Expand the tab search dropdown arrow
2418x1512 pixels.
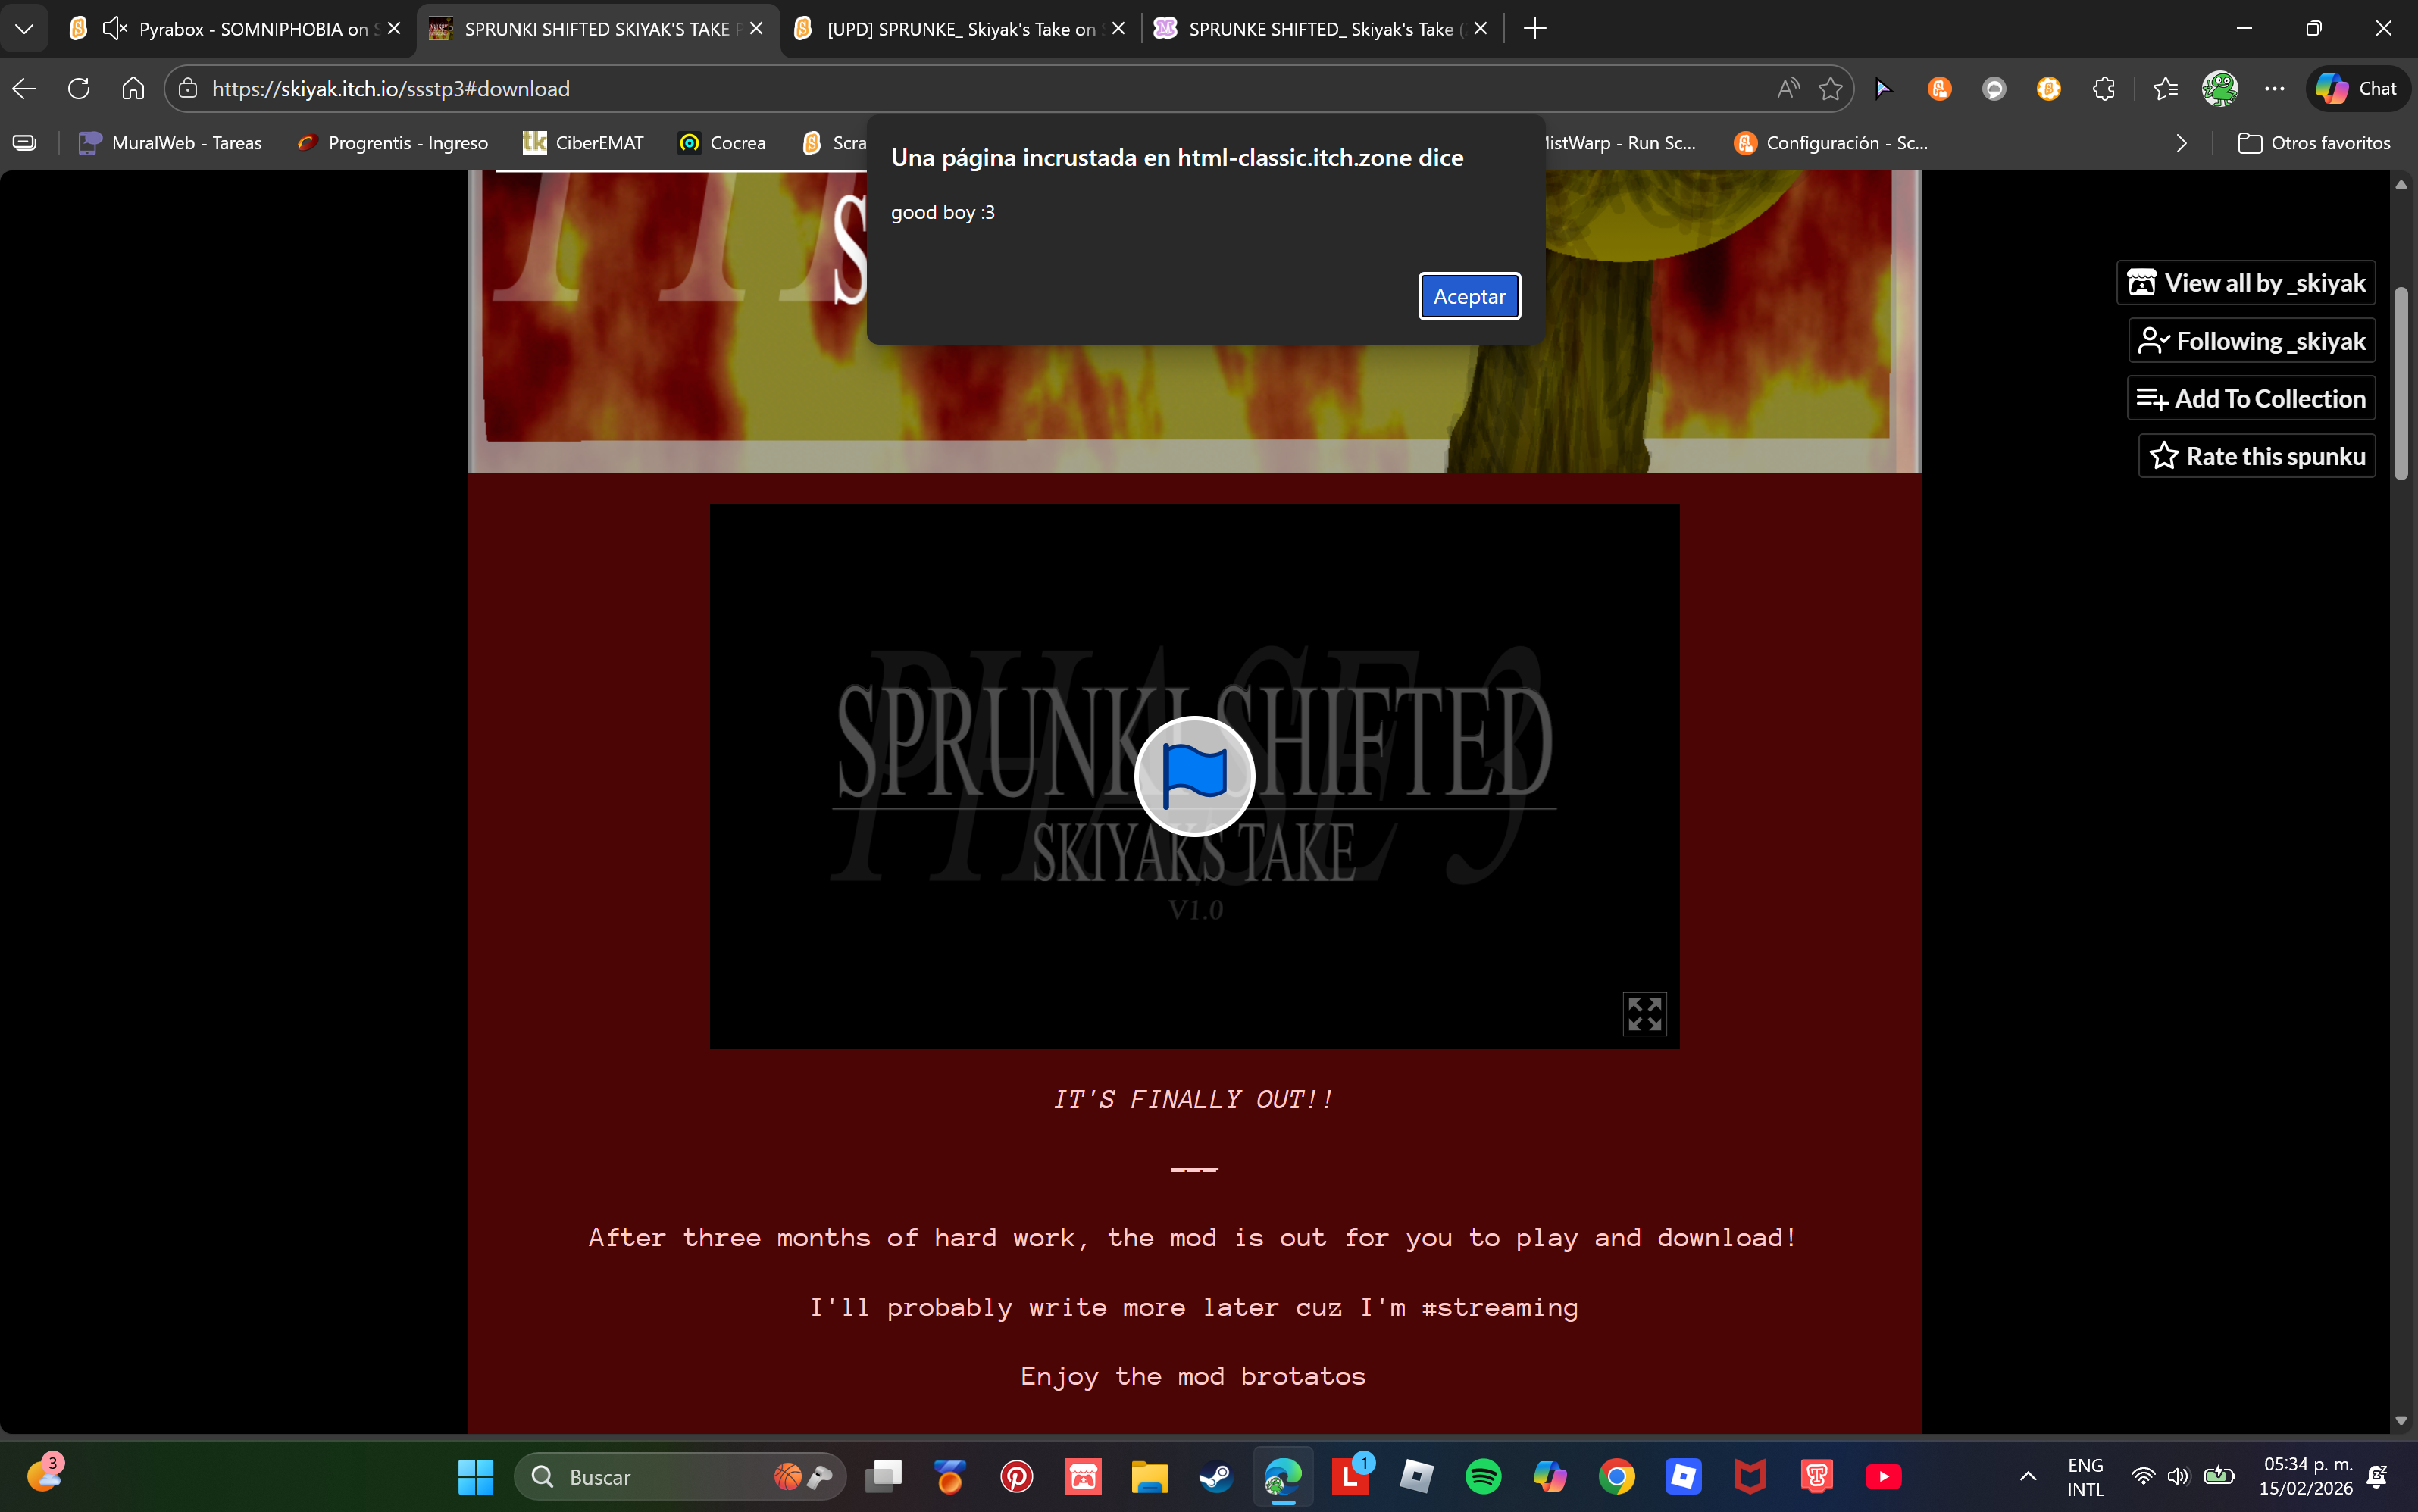point(24,29)
